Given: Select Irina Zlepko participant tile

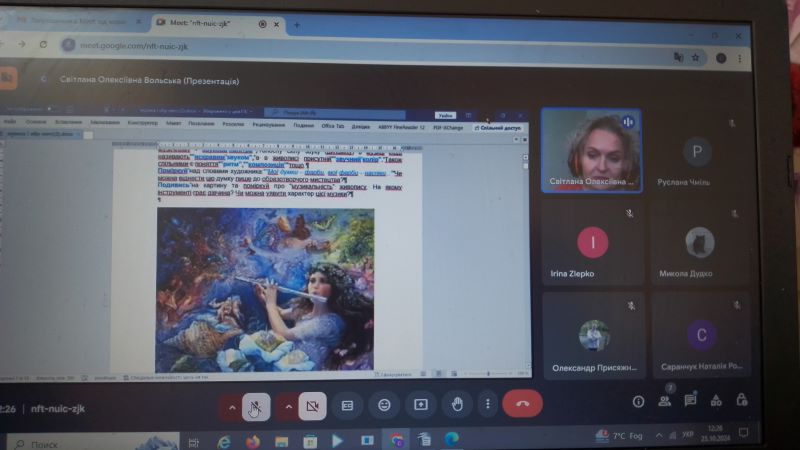Looking at the screenshot, I should coord(593,242).
